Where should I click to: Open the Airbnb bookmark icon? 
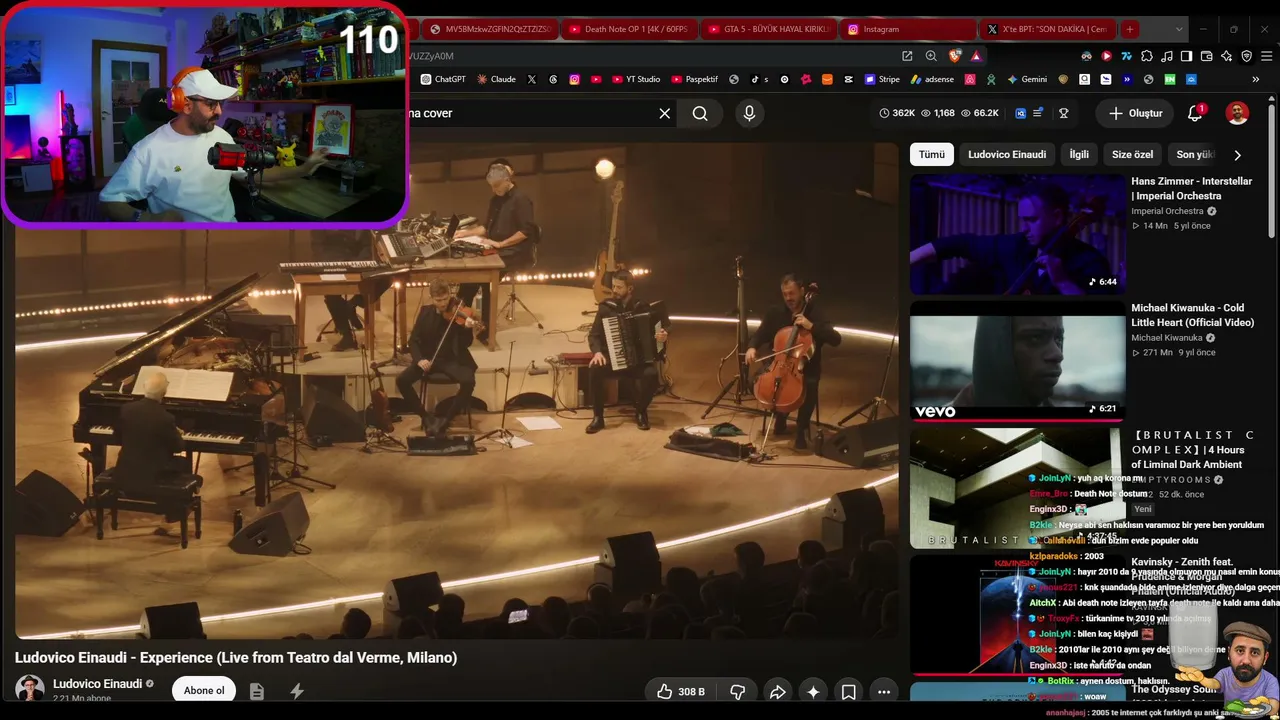point(970,79)
